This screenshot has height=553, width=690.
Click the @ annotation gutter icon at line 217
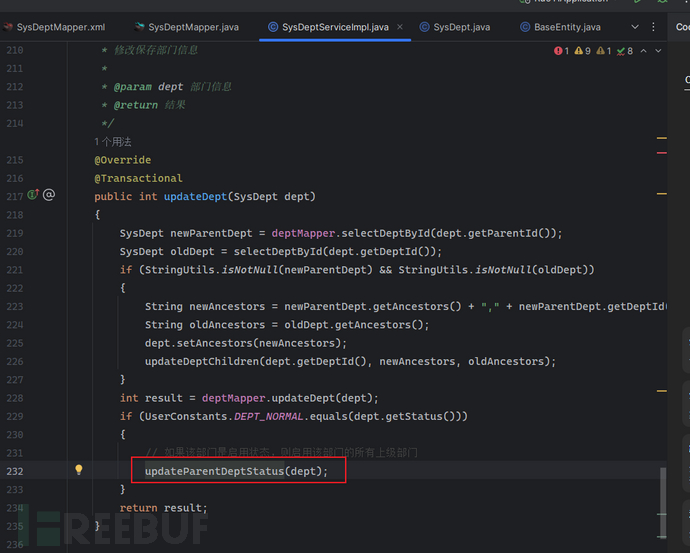(x=49, y=194)
